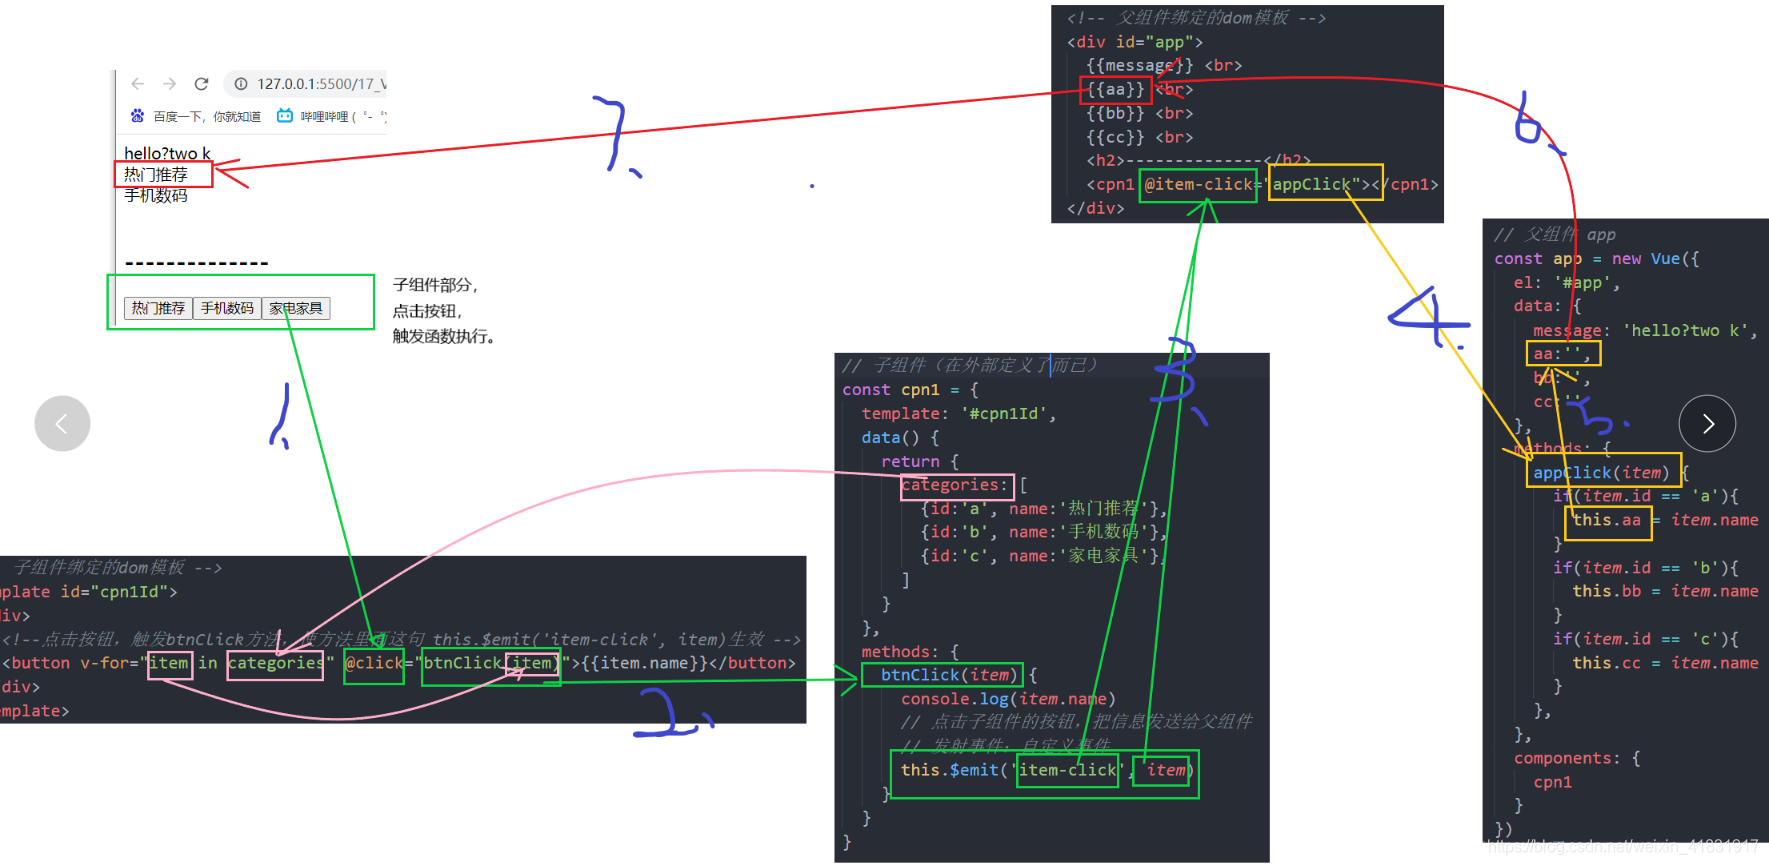Click the browser forward arrow
The height and width of the screenshot is (865, 1769).
point(169,84)
